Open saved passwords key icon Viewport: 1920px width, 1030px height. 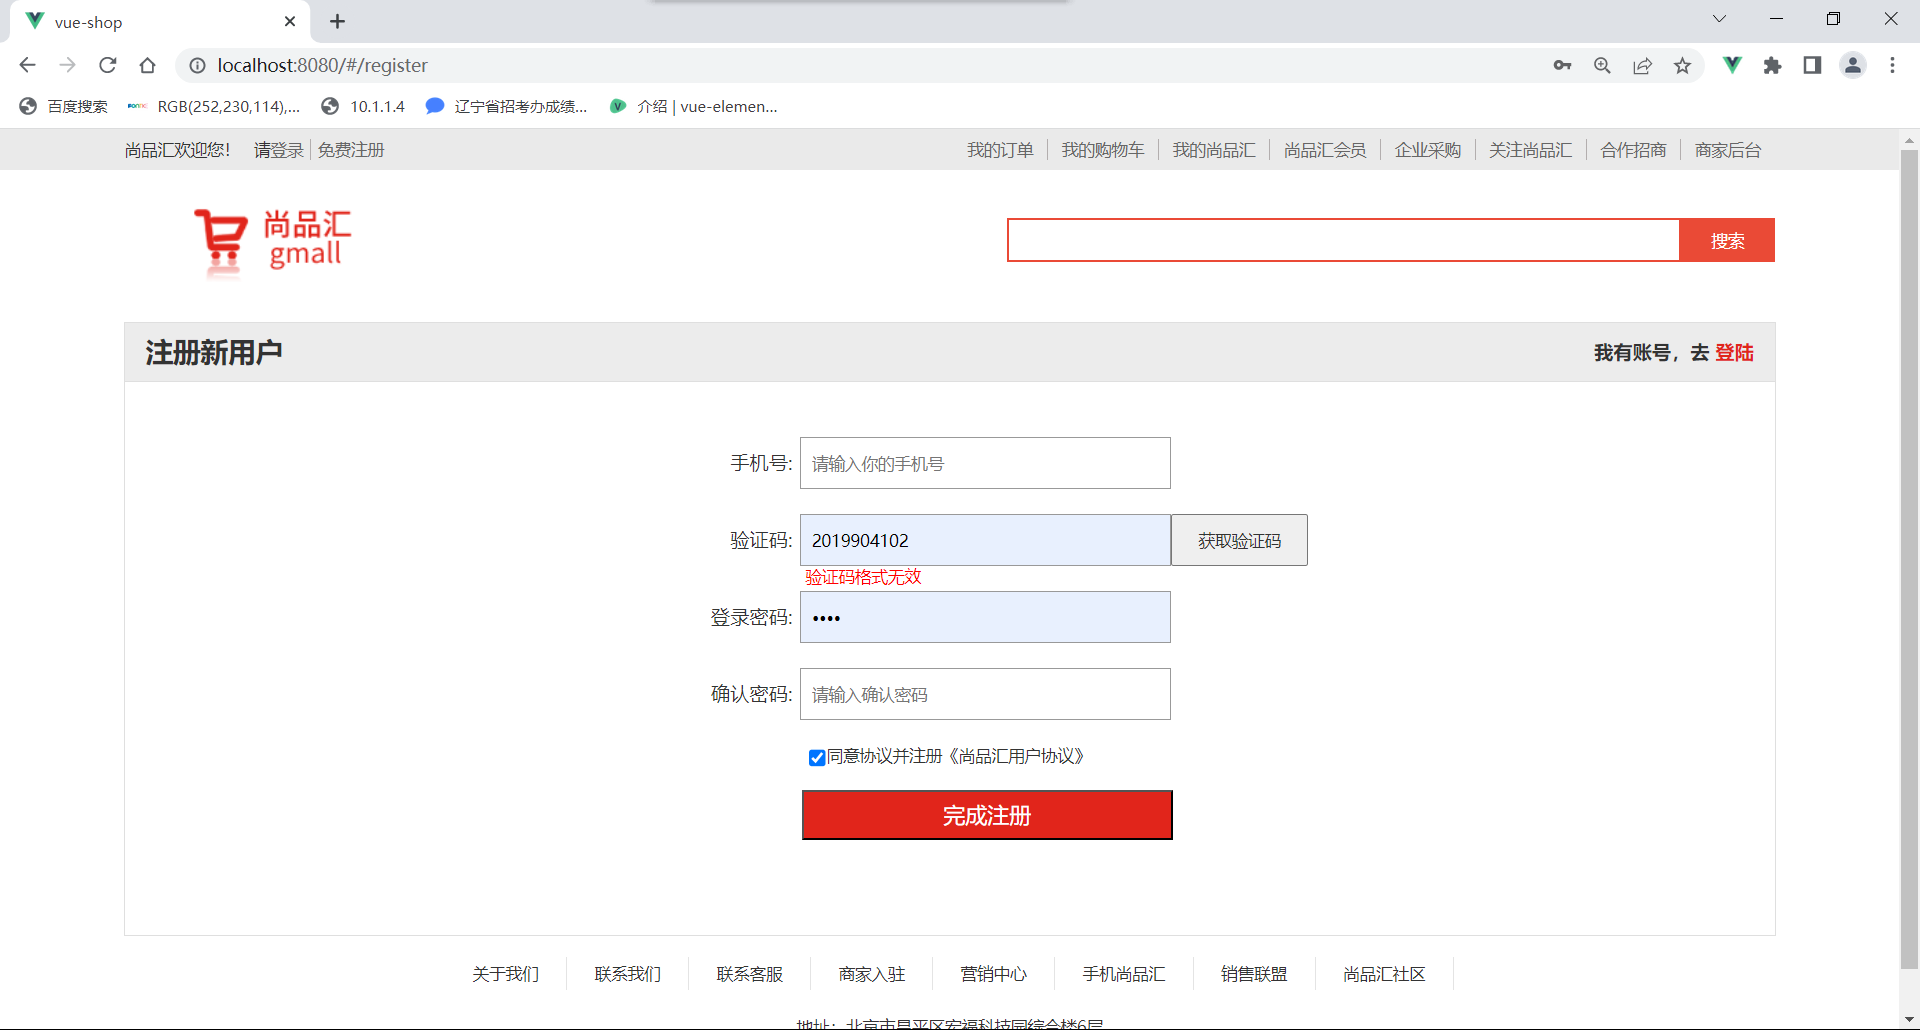[1562, 65]
